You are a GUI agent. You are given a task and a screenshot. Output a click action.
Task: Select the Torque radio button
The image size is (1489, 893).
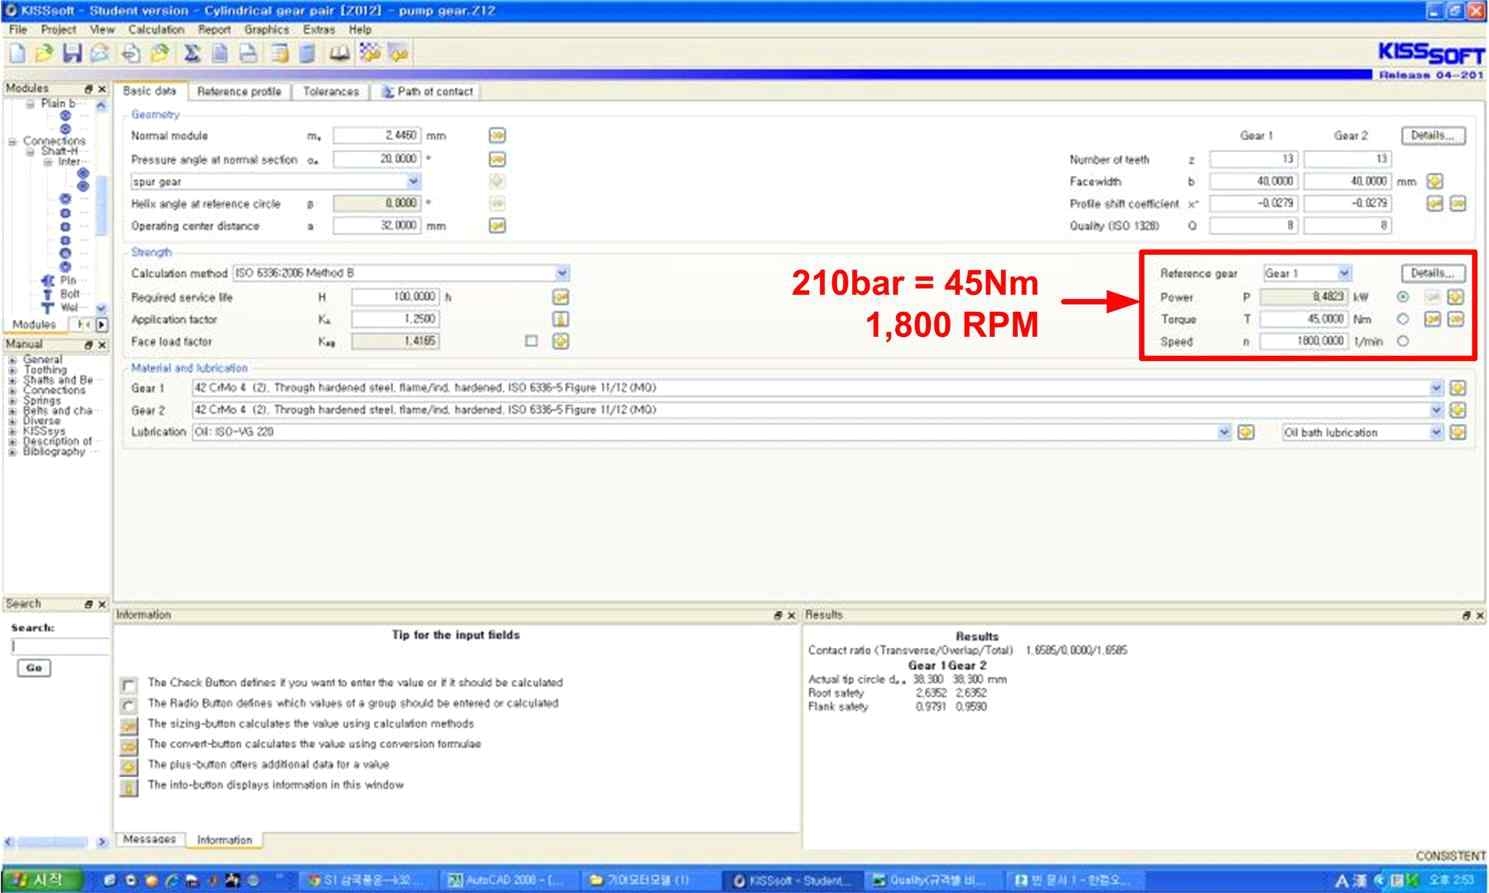(x=1403, y=319)
